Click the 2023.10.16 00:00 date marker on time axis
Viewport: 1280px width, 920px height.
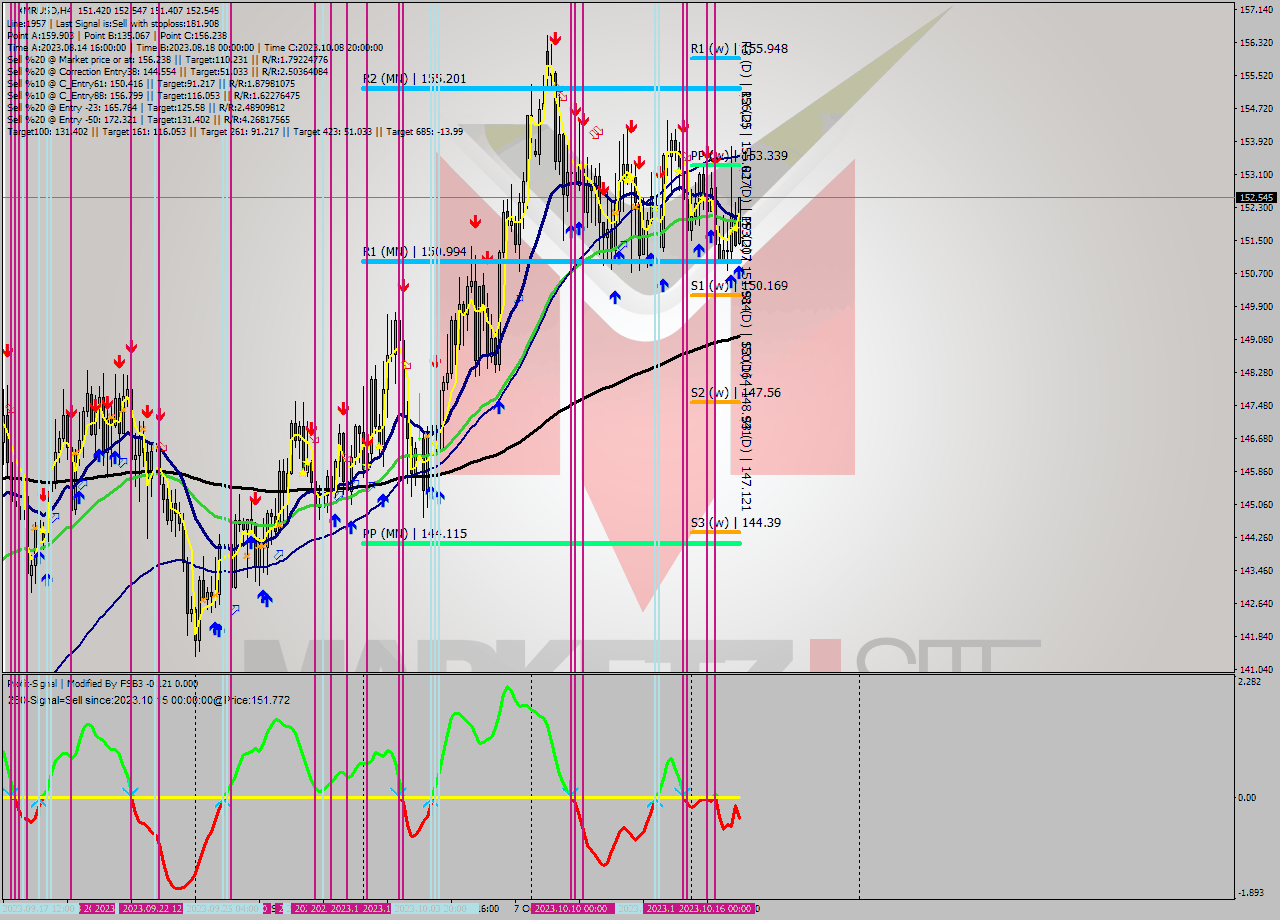pos(716,908)
